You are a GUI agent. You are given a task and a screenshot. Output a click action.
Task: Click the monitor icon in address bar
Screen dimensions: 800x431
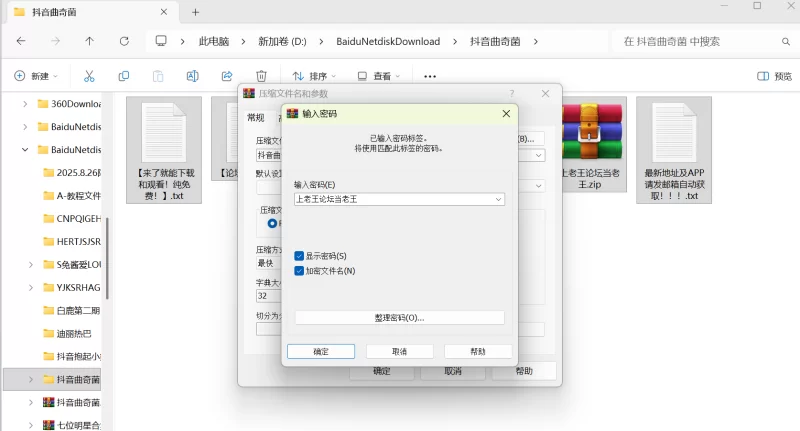tap(161, 41)
